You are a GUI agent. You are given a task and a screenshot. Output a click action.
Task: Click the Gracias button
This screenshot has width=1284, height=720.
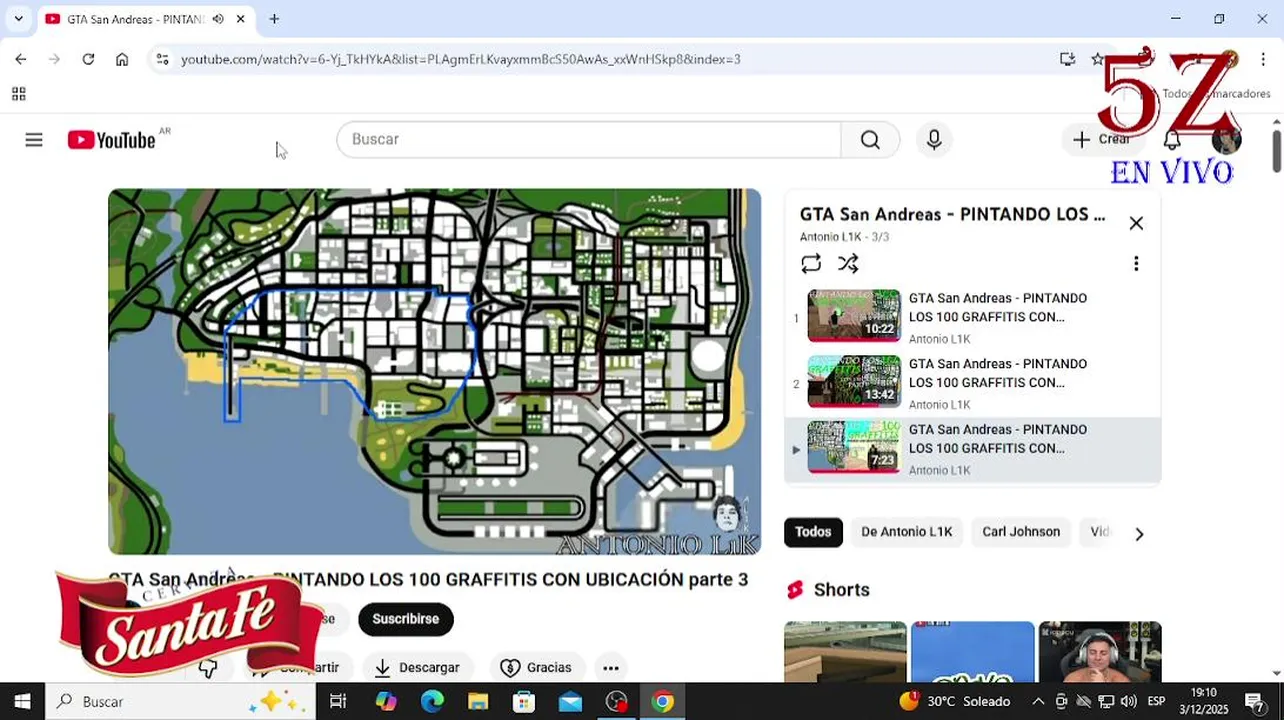point(536,668)
